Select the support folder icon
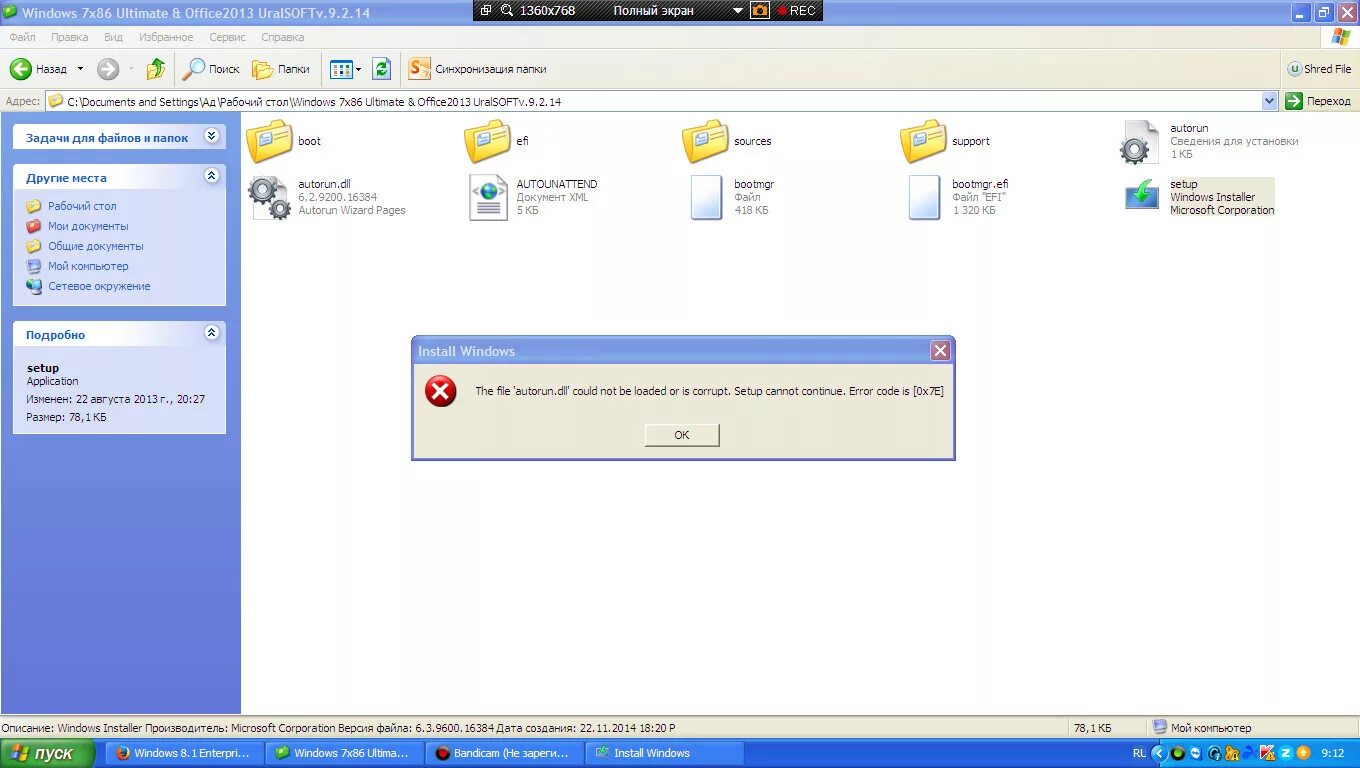 pyautogui.click(x=923, y=141)
